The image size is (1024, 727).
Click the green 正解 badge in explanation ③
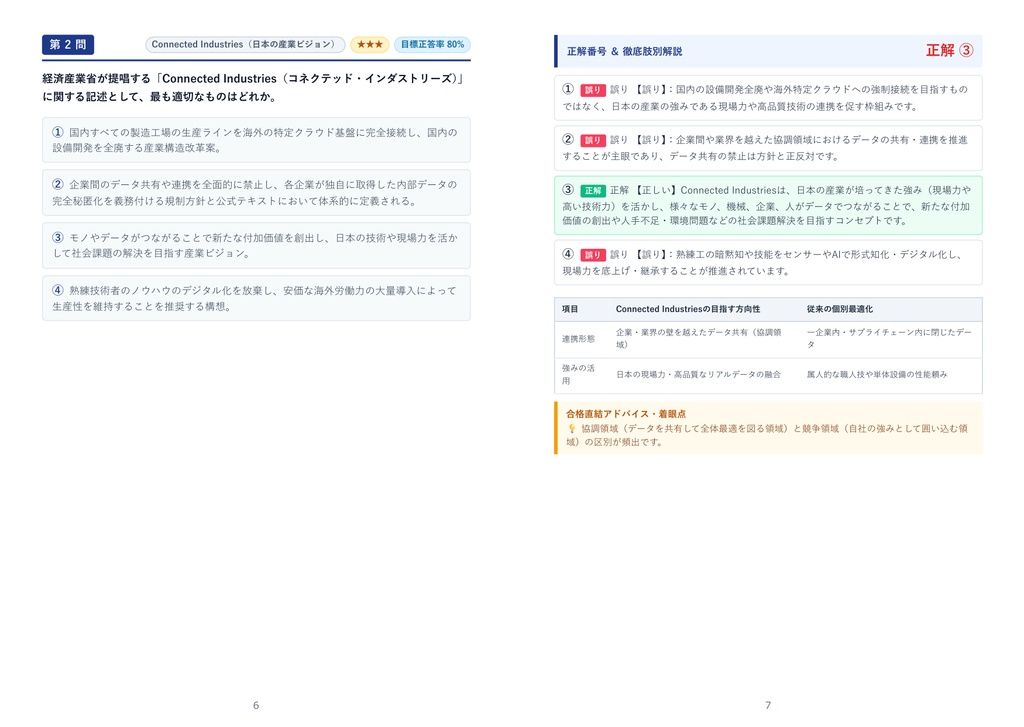pos(593,190)
